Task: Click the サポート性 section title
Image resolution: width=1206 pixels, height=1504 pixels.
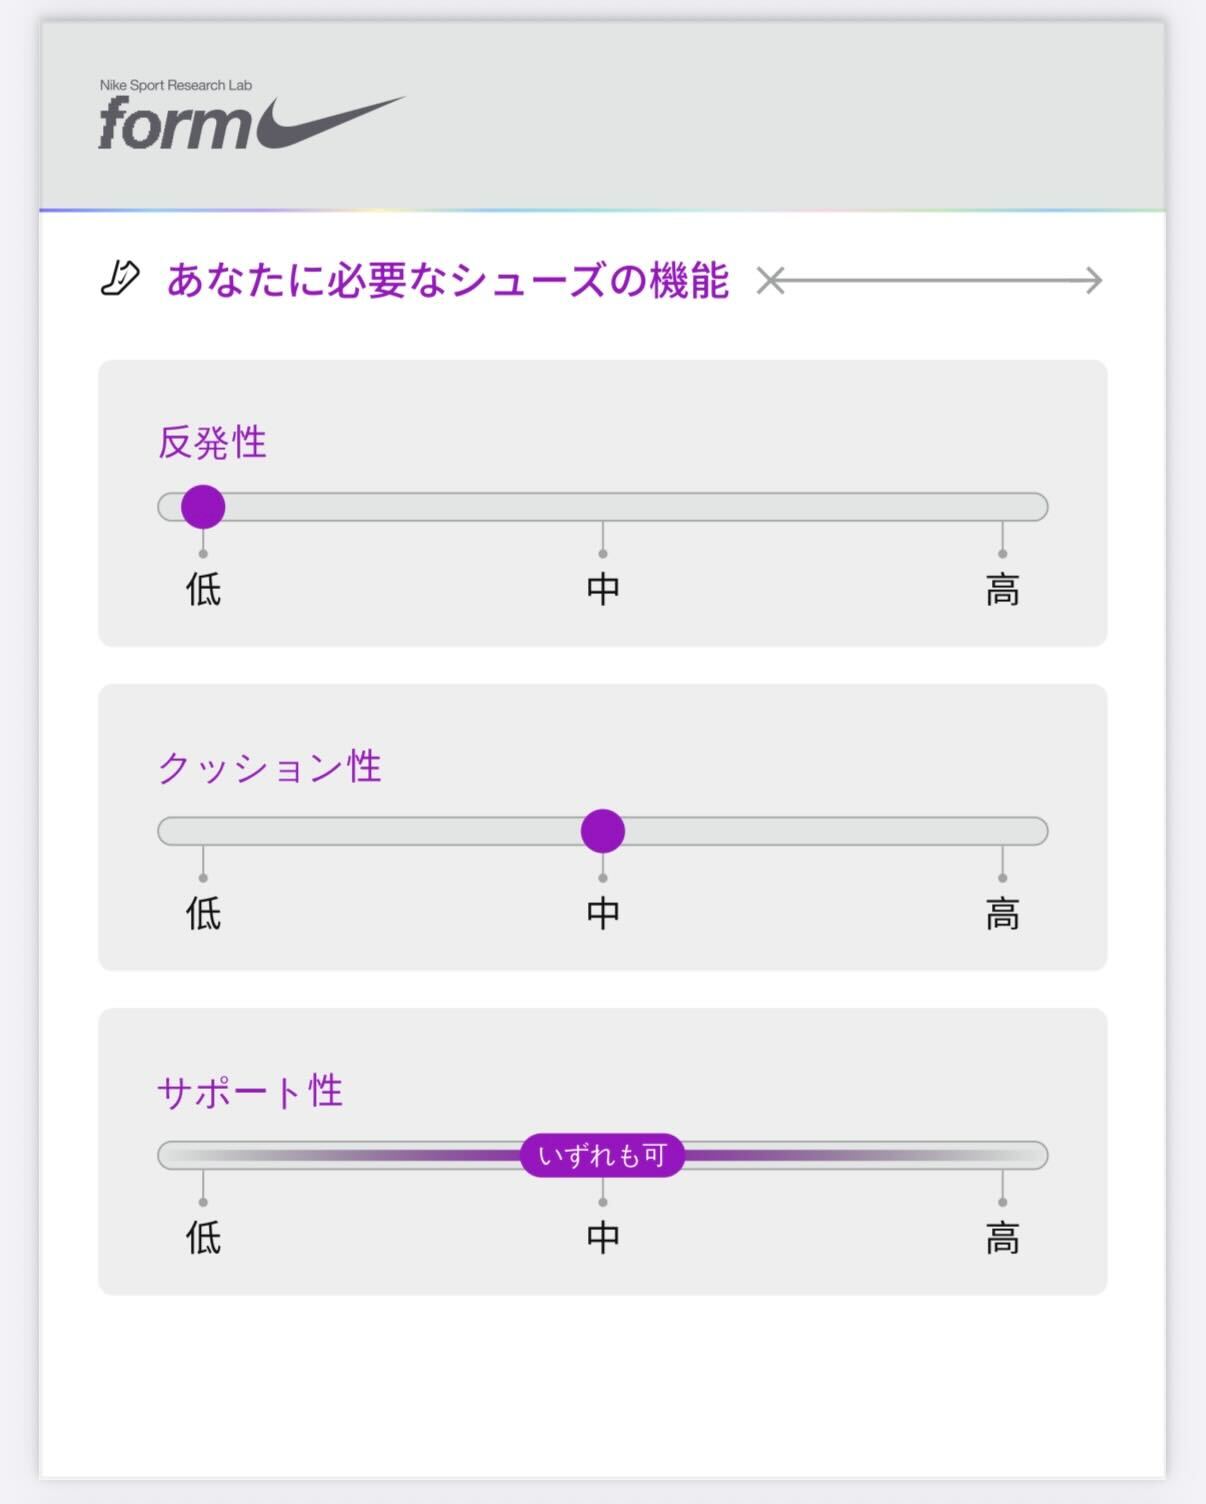Action: [x=250, y=1091]
